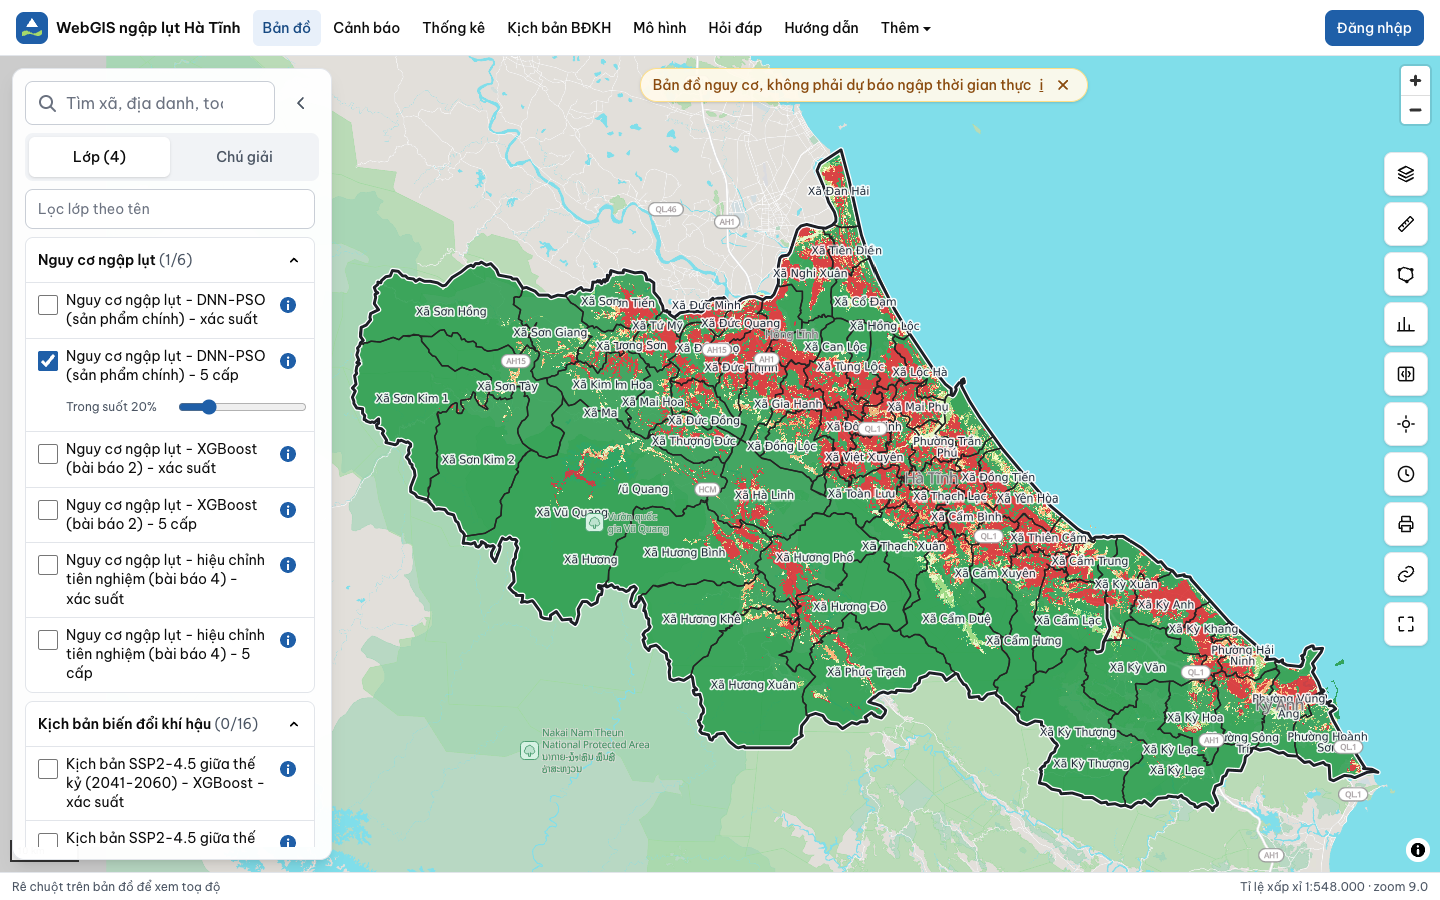Select the Lớp (4) tab
This screenshot has height=900, width=1440.
pos(99,157)
